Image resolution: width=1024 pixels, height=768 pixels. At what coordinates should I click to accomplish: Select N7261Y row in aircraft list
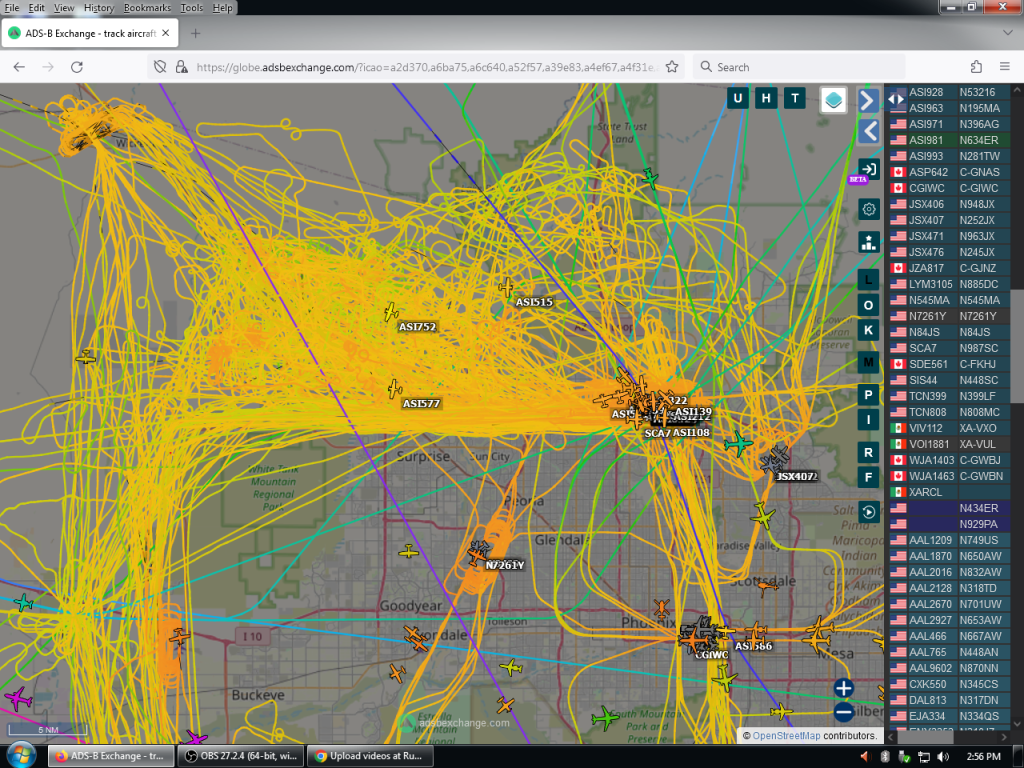[x=950, y=316]
